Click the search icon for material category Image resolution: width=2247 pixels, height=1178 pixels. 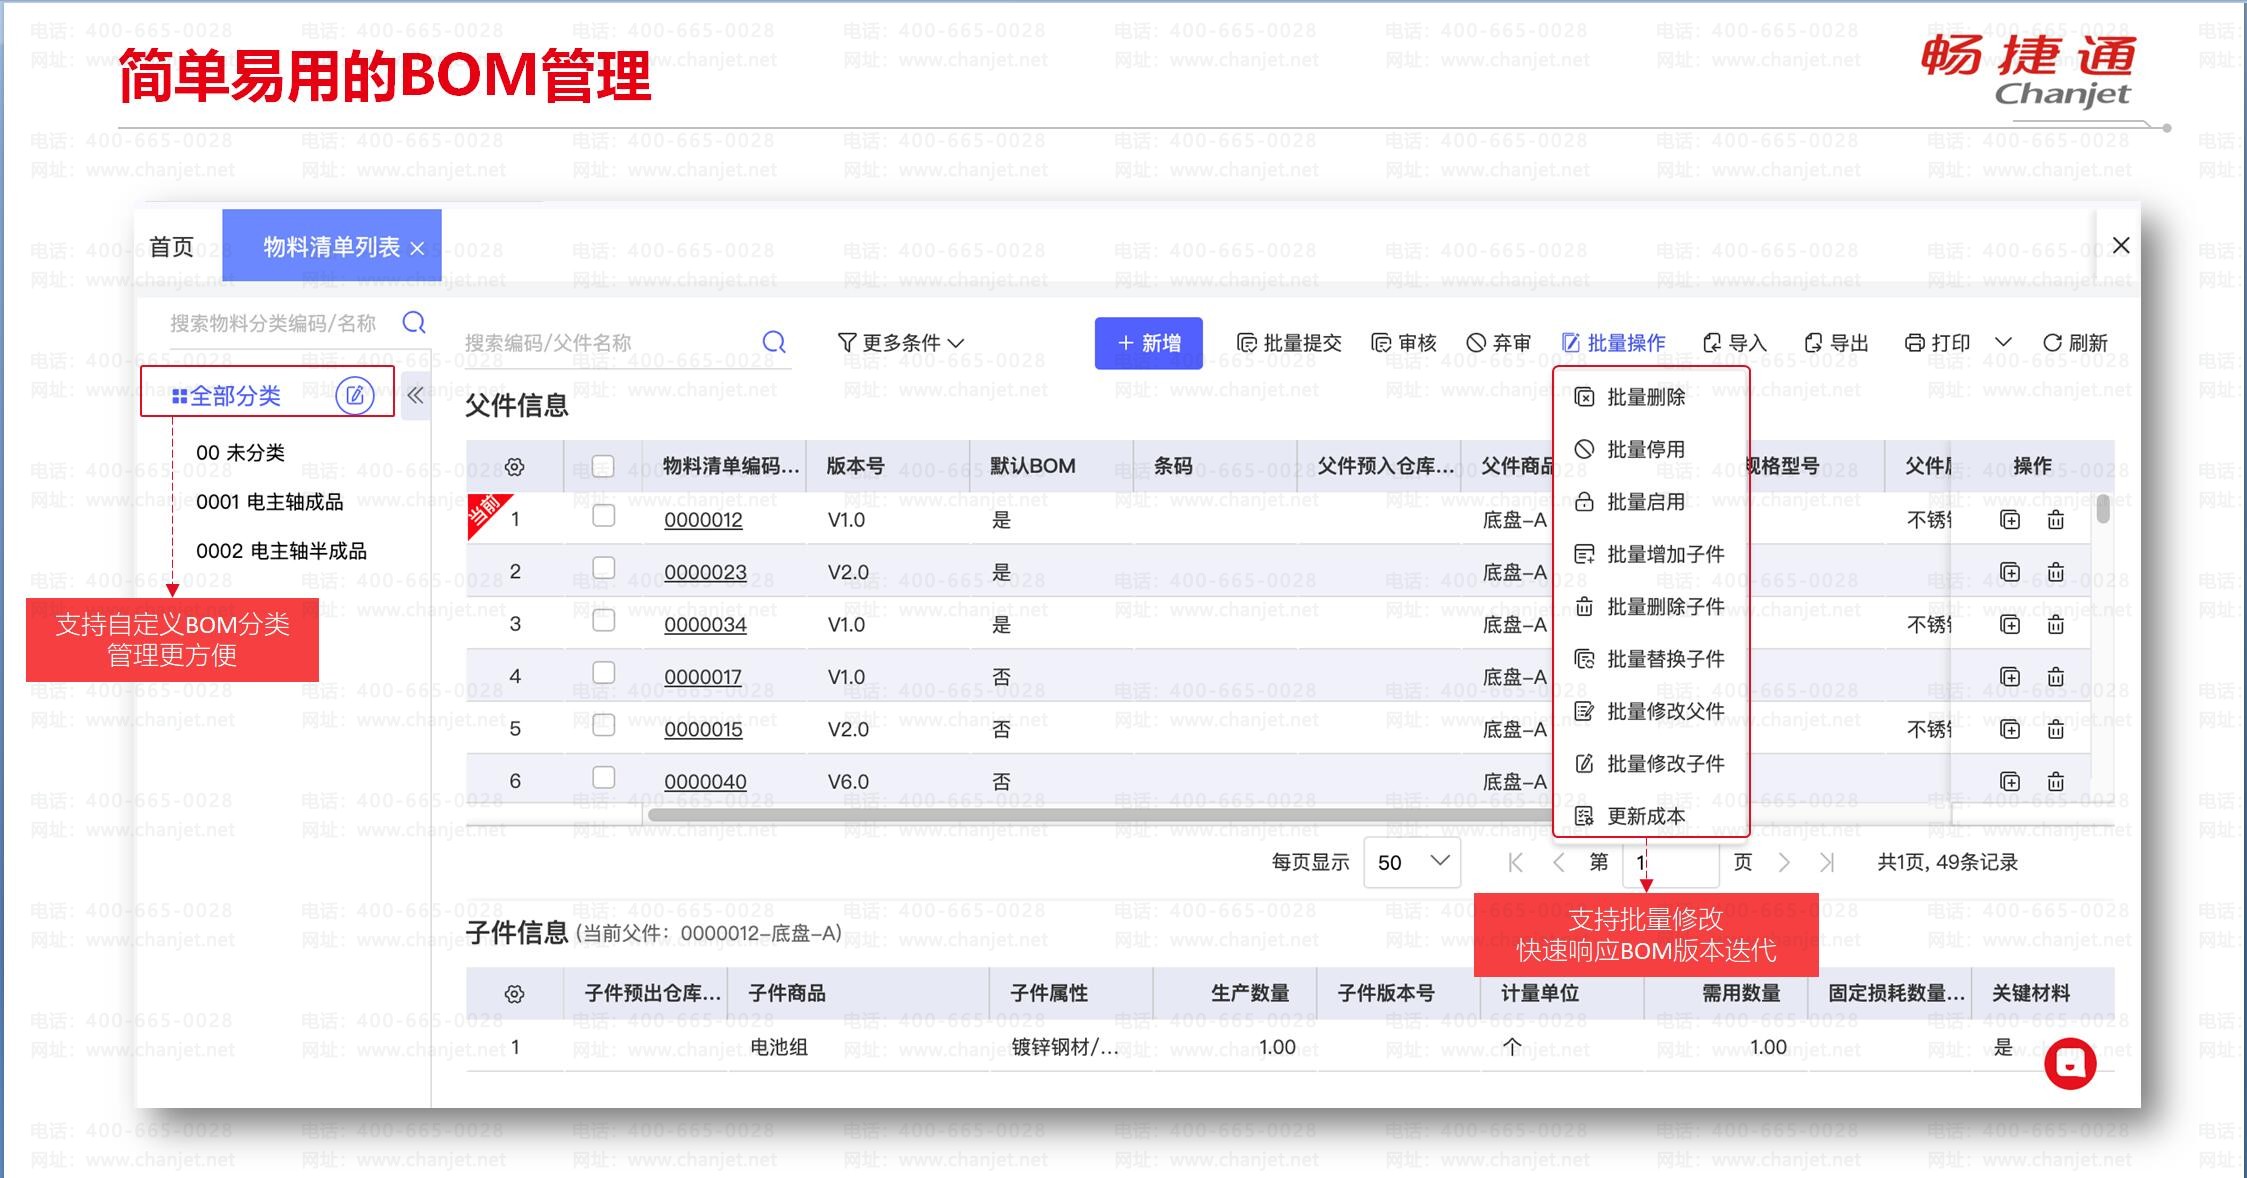414,322
